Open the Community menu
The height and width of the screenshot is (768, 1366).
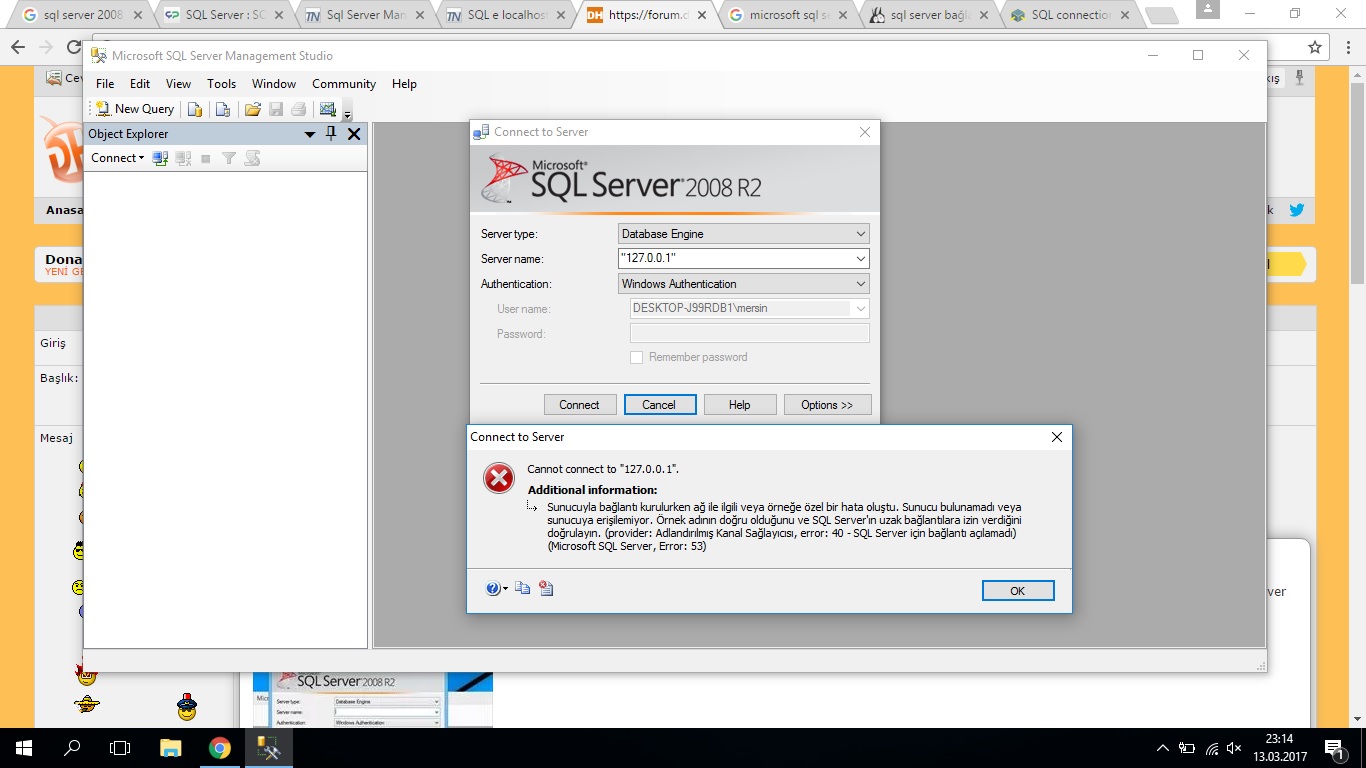[344, 84]
